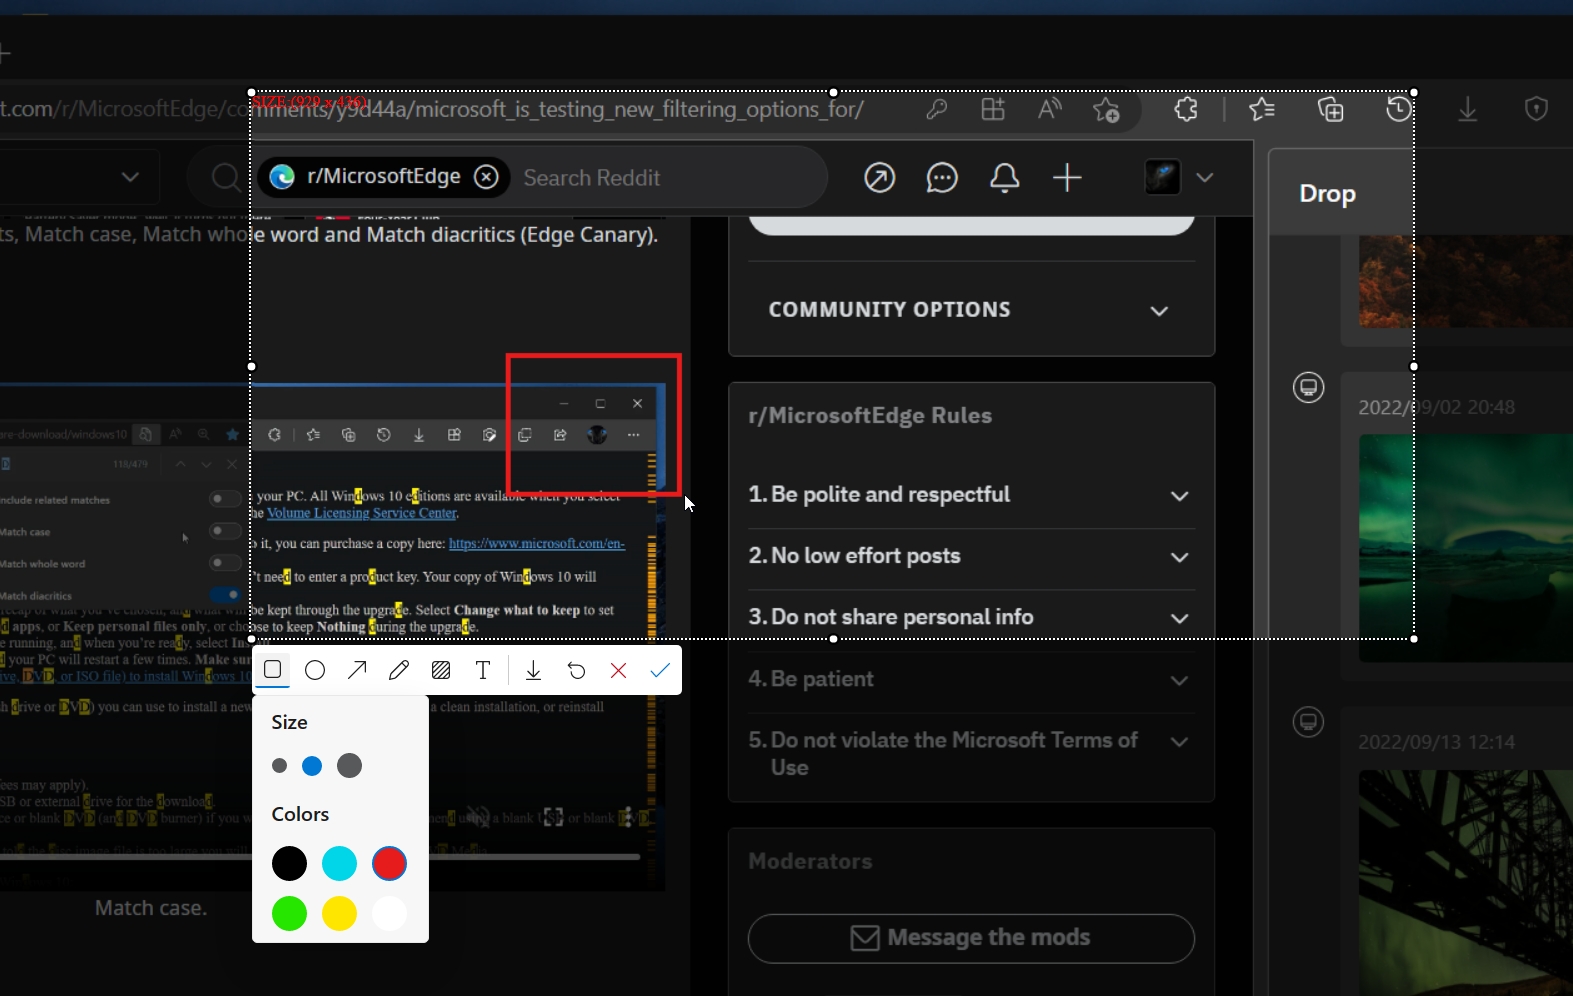The width and height of the screenshot is (1573, 996).
Task: Select the pen freehand tool
Action: coord(399,670)
